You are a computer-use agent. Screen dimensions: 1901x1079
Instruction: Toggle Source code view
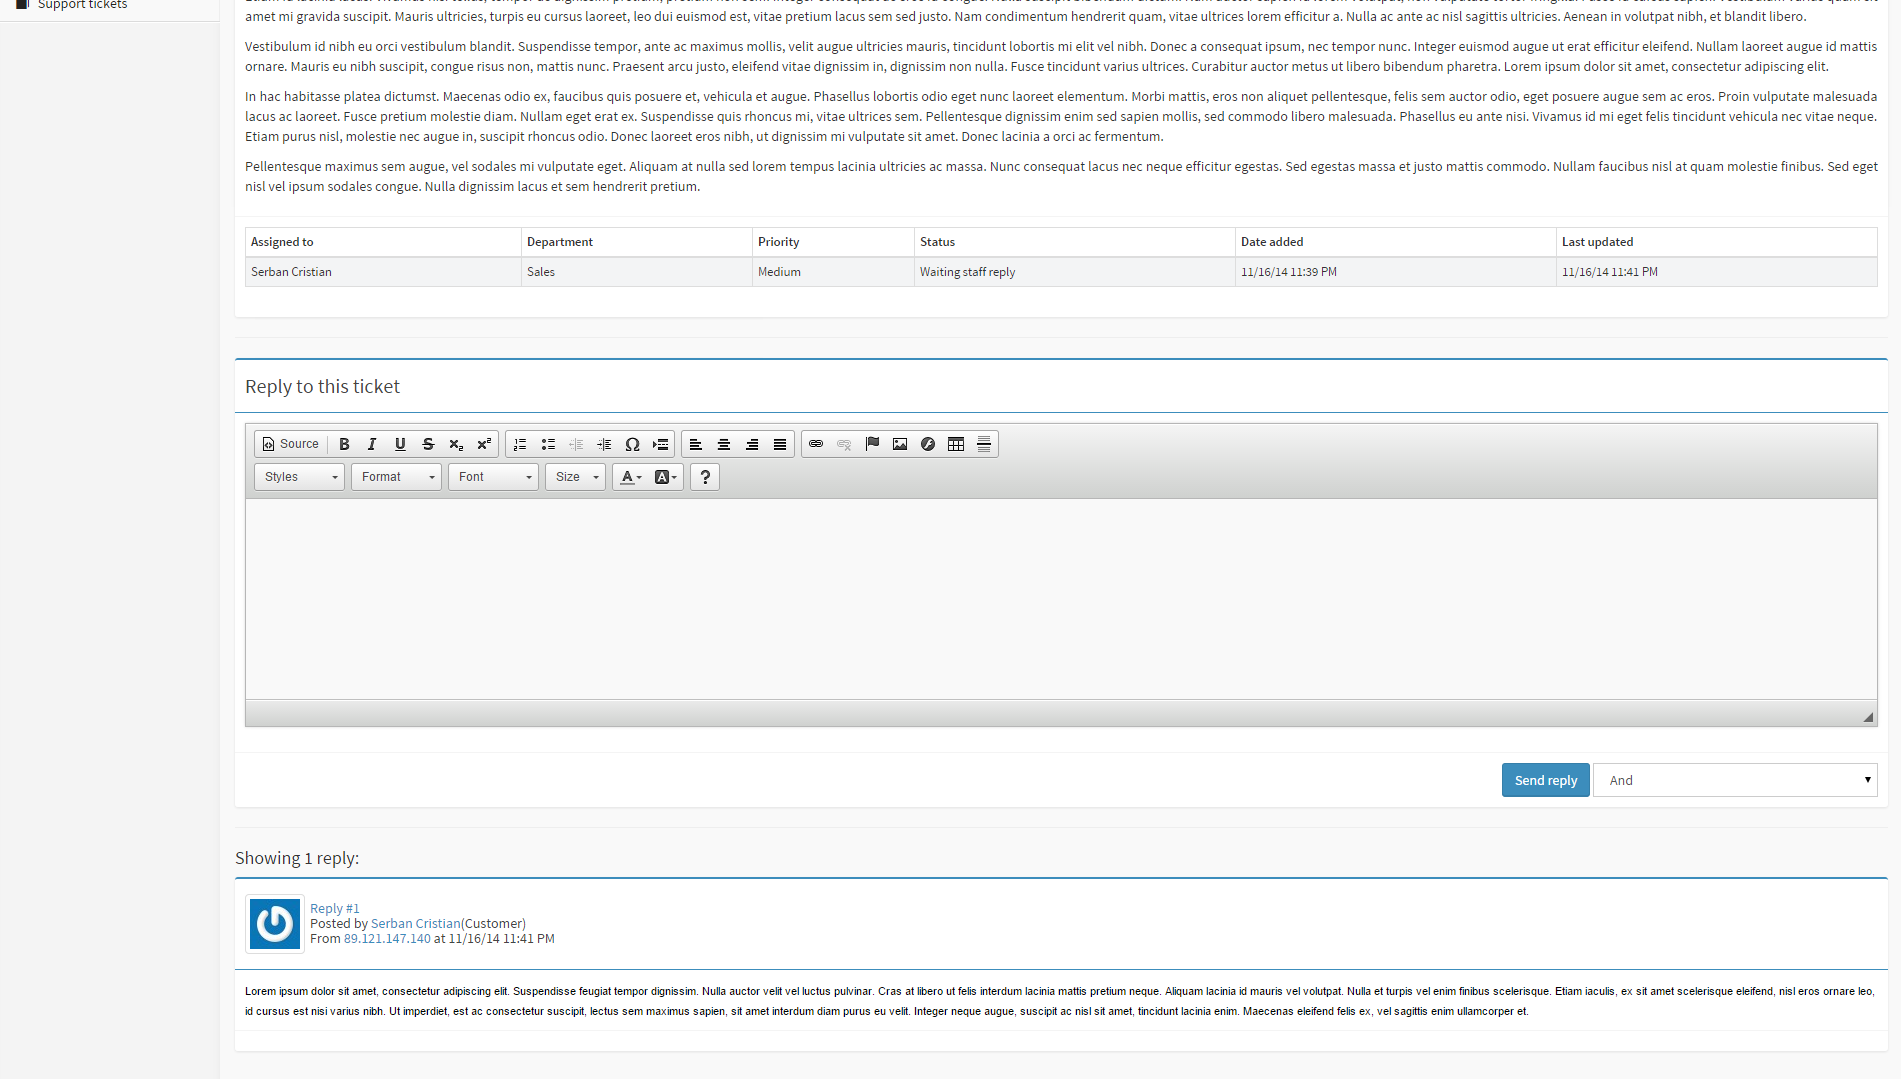290,444
